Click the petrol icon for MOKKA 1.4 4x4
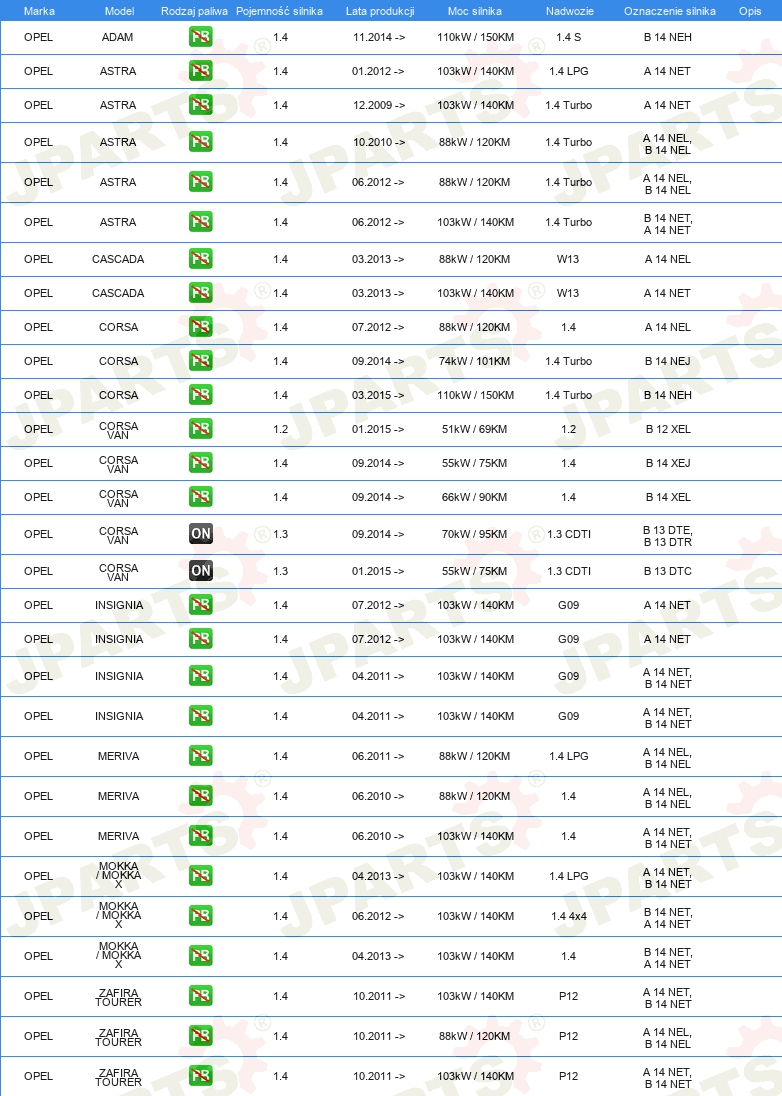Screen dimensions: 782x1096 click(x=201, y=916)
